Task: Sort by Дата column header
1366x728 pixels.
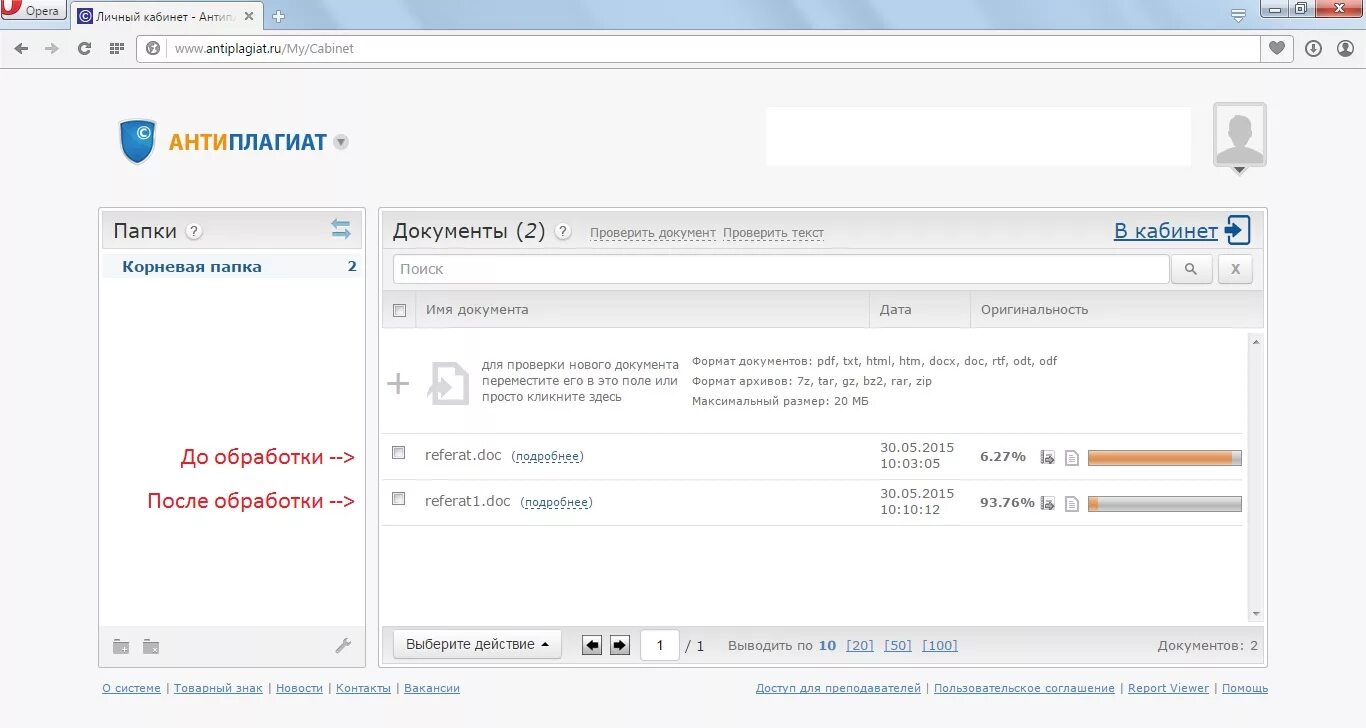Action: pos(896,310)
